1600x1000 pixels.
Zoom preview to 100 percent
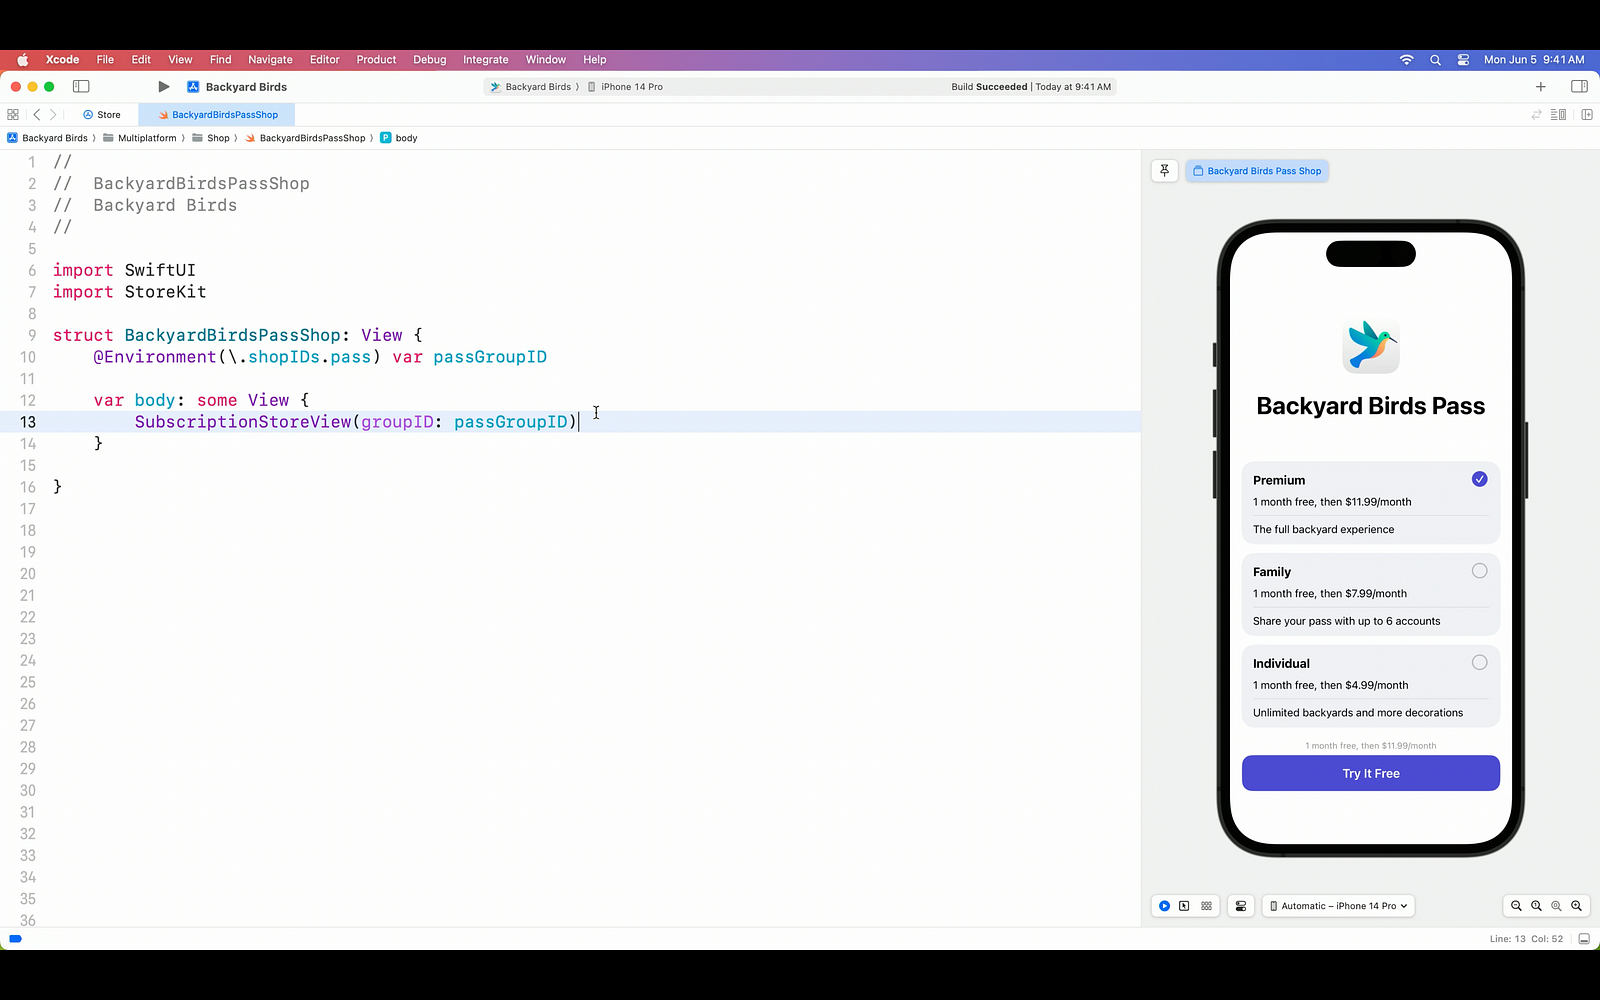(1536, 906)
